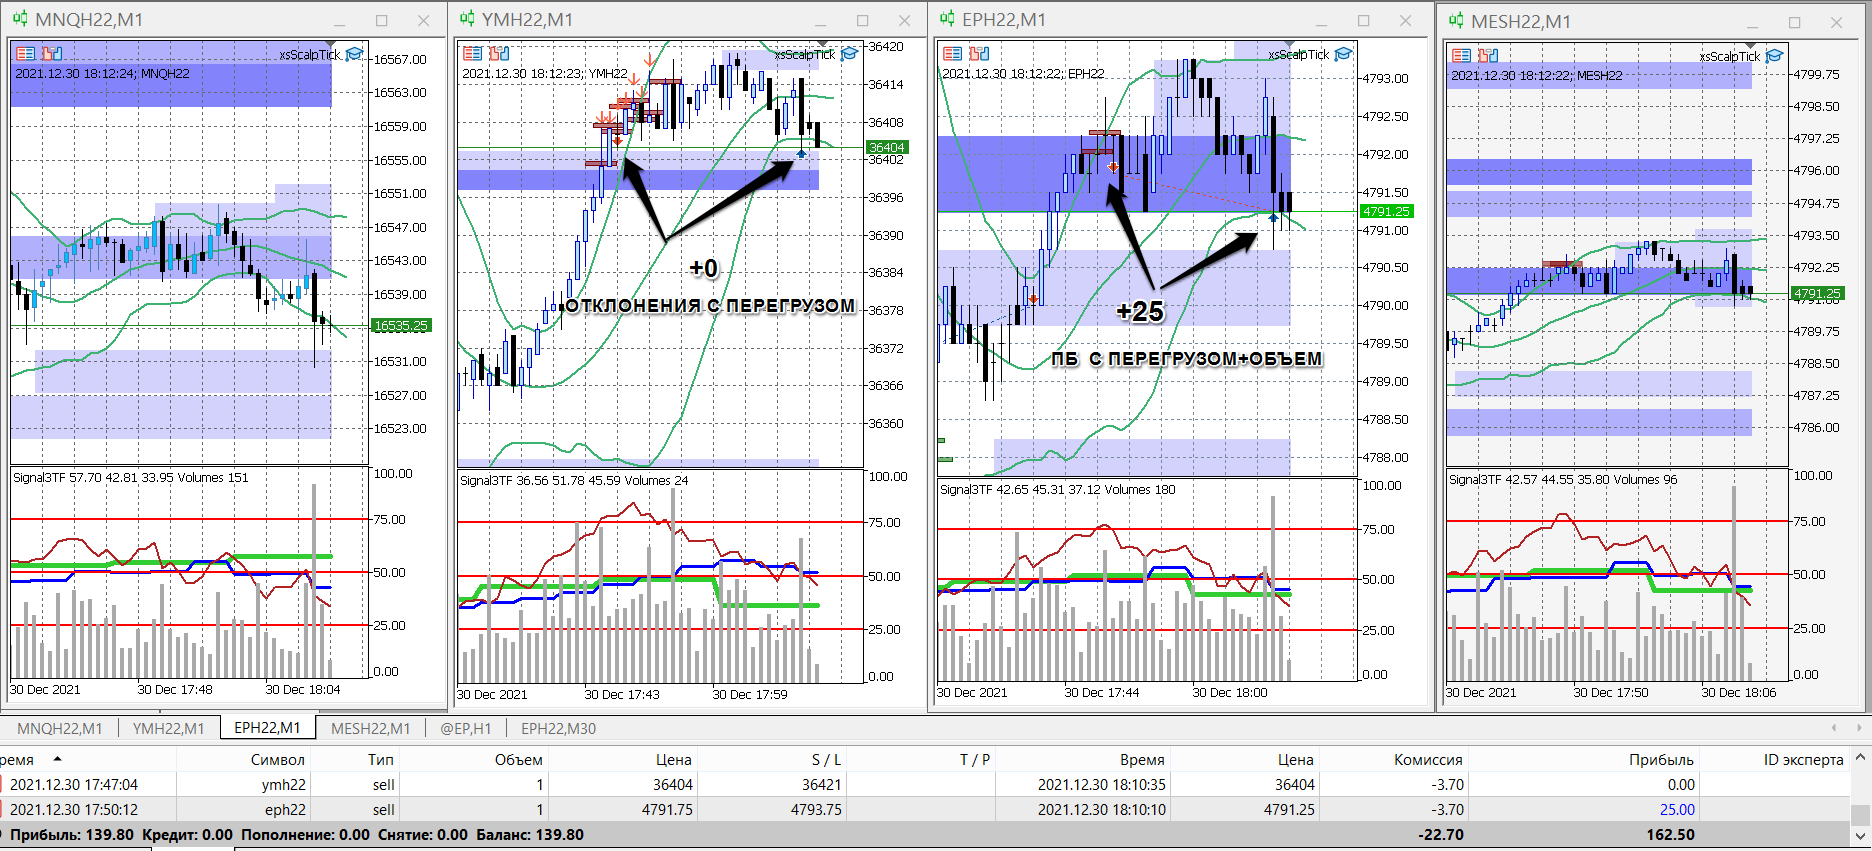The width and height of the screenshot is (1872, 851).
Task: Click the Баланс: 139.80 summary text
Action: (530, 835)
